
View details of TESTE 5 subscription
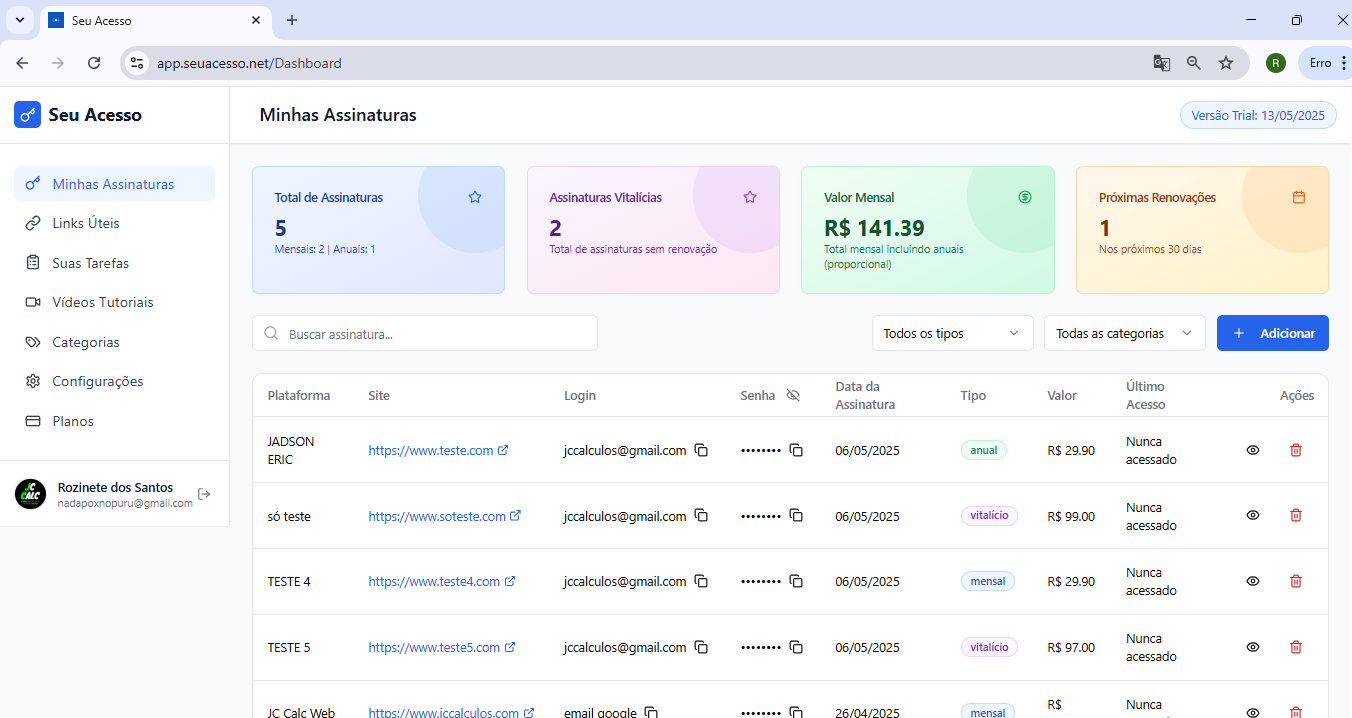click(1253, 647)
